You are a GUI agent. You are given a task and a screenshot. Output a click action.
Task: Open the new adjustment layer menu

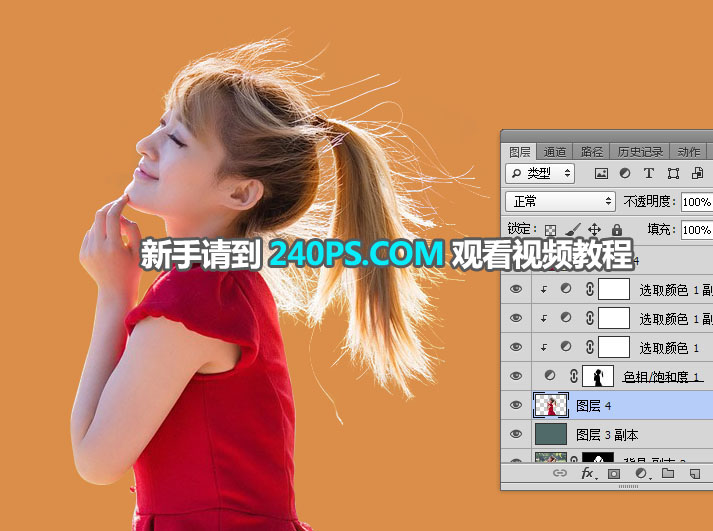[x=640, y=473]
